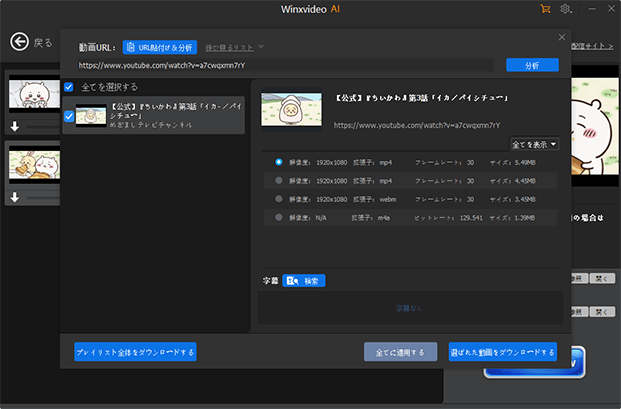Click the video URL input field

[x=285, y=65]
